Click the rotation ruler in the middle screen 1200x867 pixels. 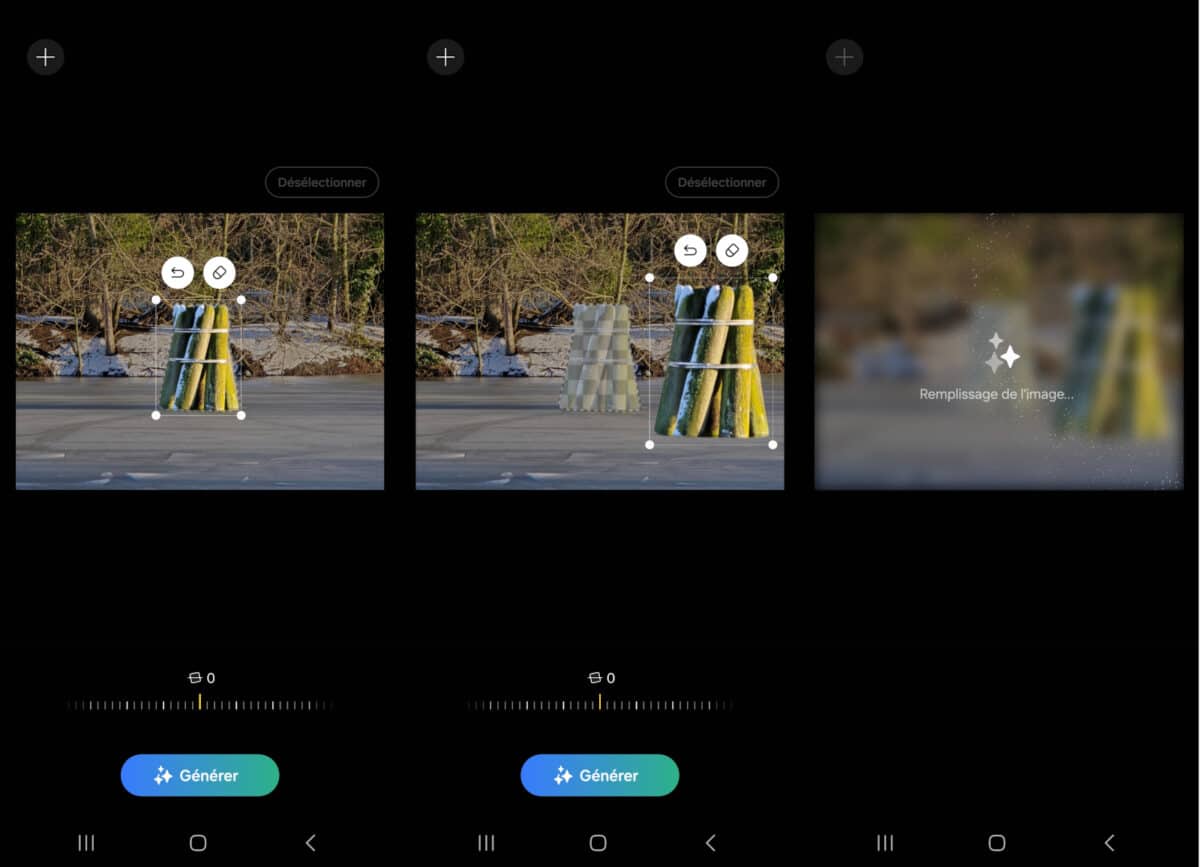tap(600, 704)
